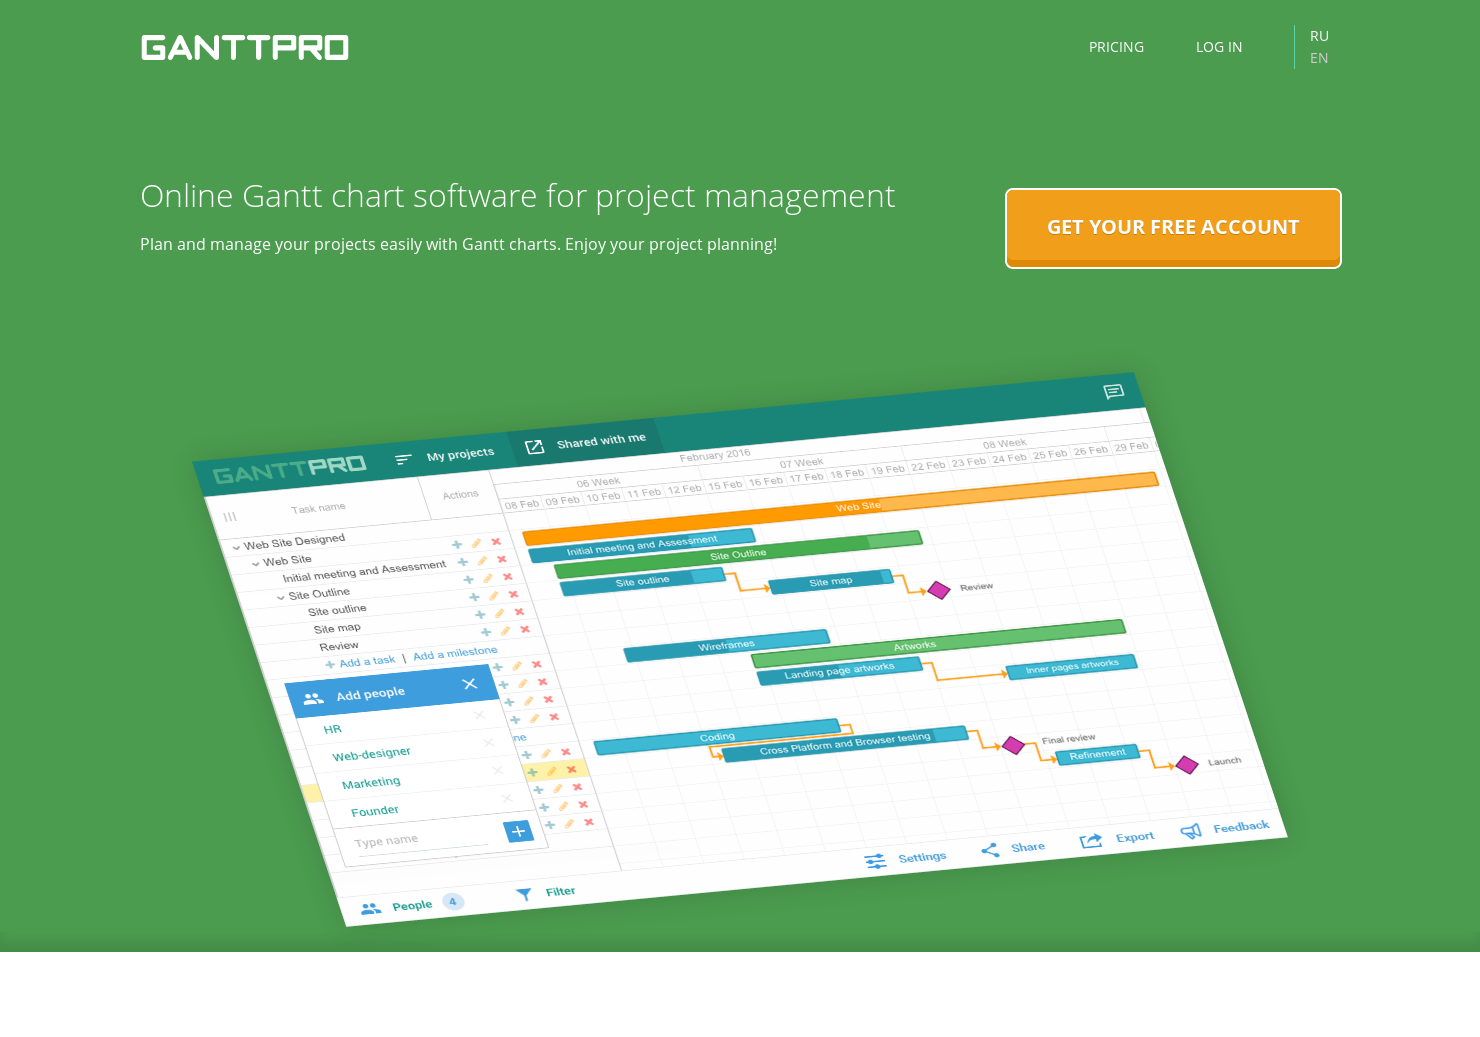Click the People count badge 4

[x=453, y=901]
